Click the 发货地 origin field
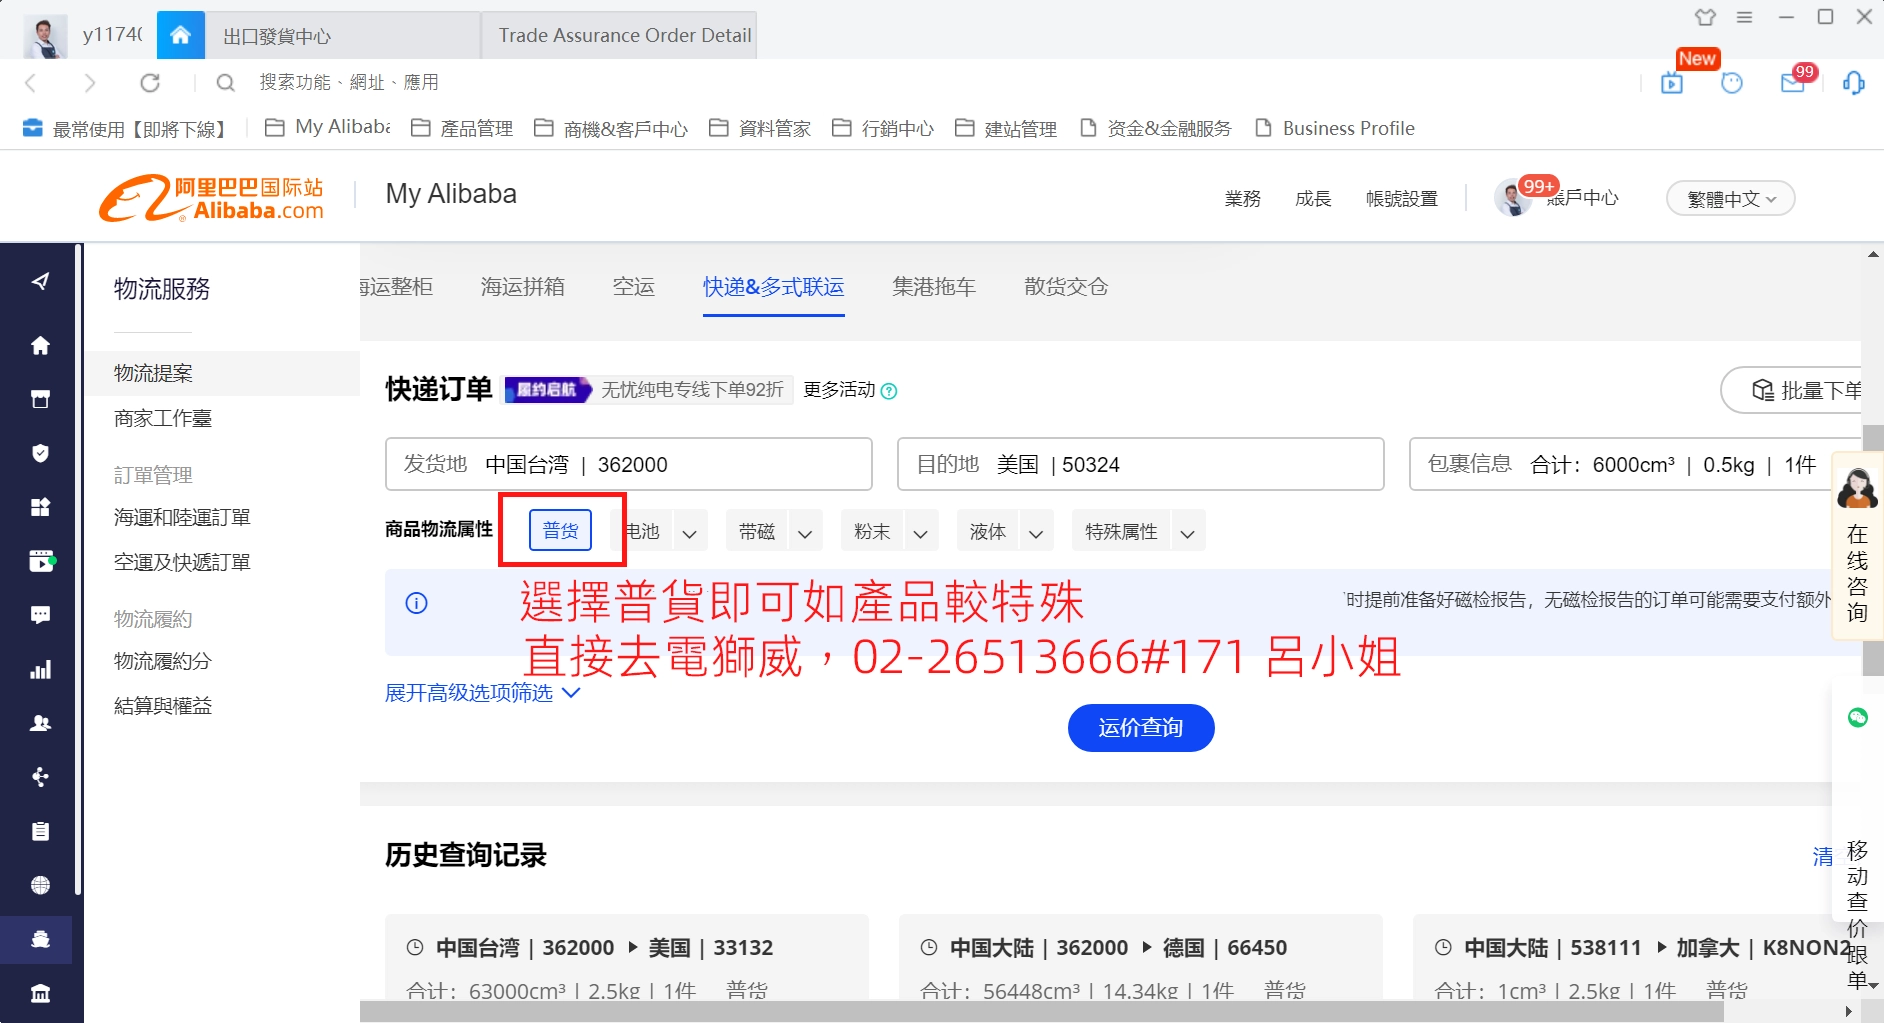This screenshot has width=1884, height=1023. (x=628, y=464)
